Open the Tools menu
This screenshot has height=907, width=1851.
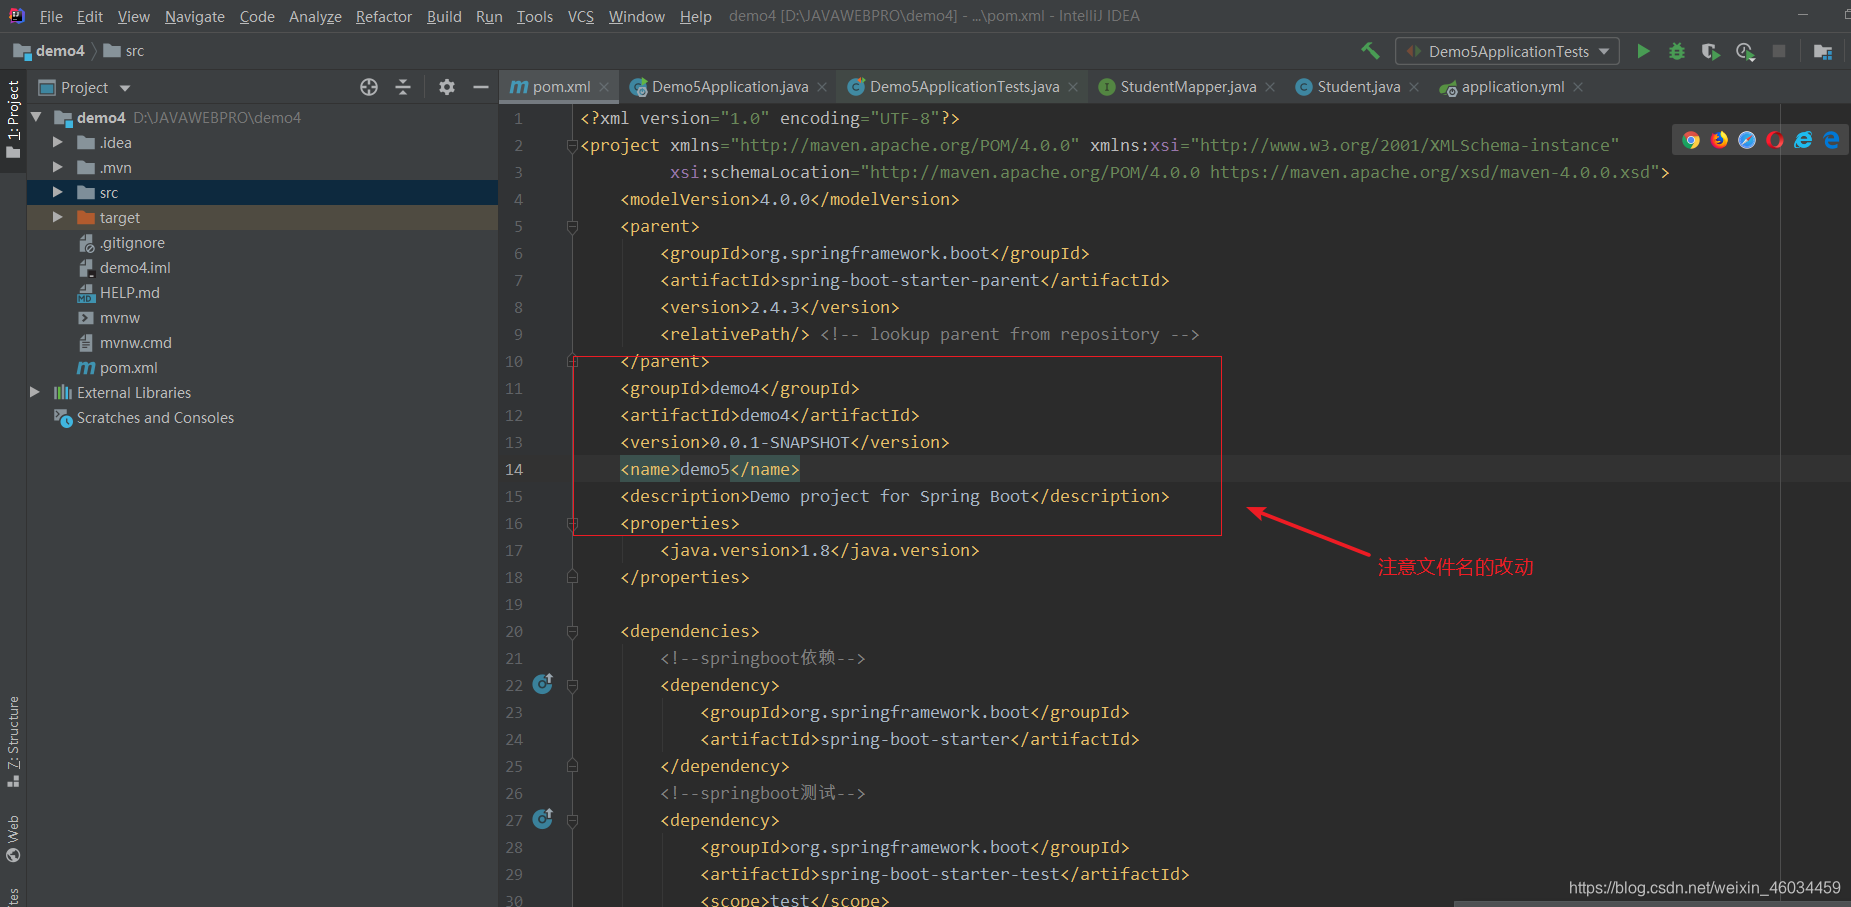[x=535, y=16]
